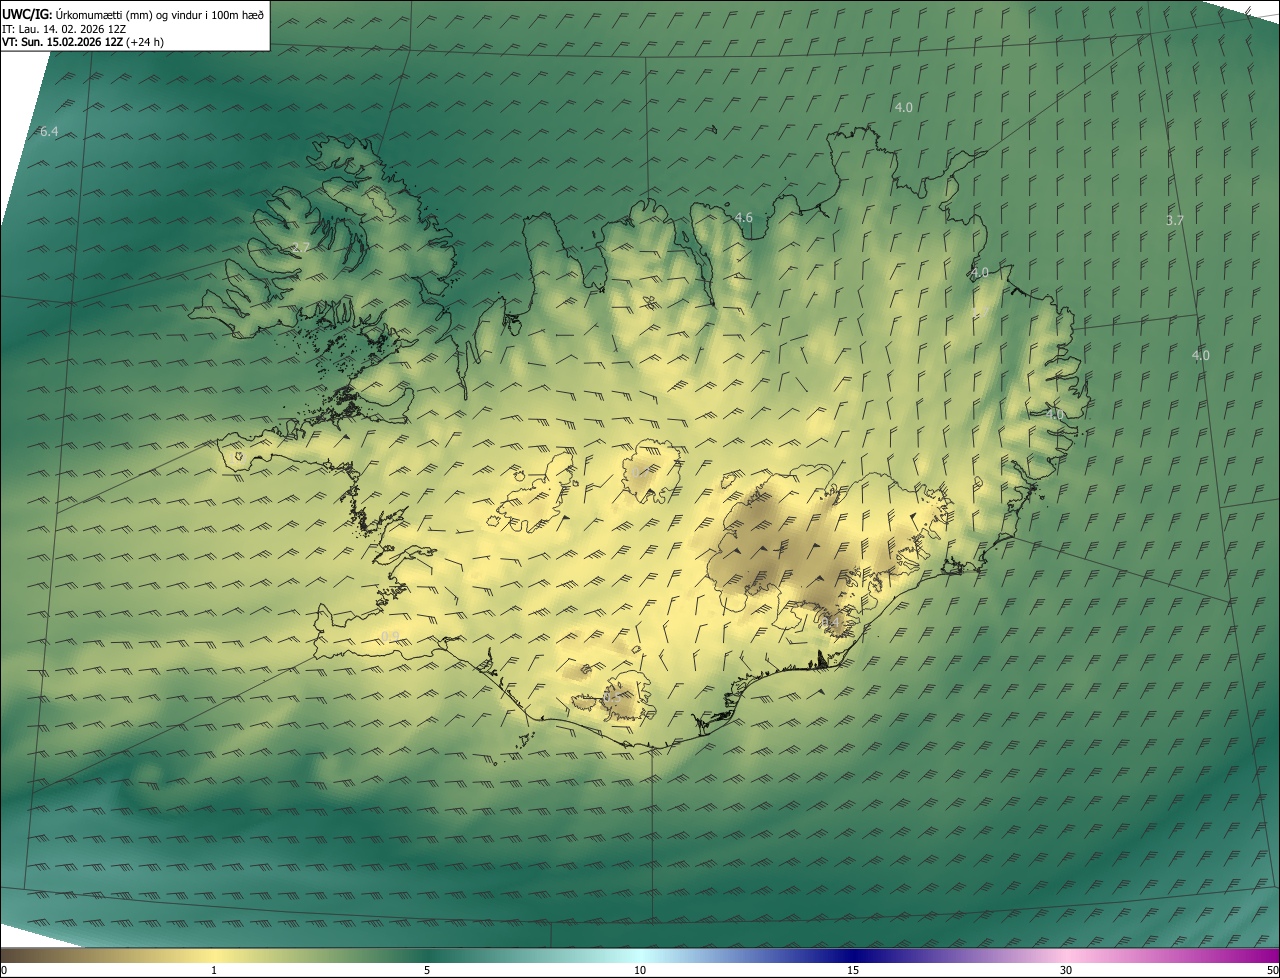Click the 0.4 value label near the southeast coast
Image resolution: width=1280 pixels, height=978 pixels.
point(830,622)
